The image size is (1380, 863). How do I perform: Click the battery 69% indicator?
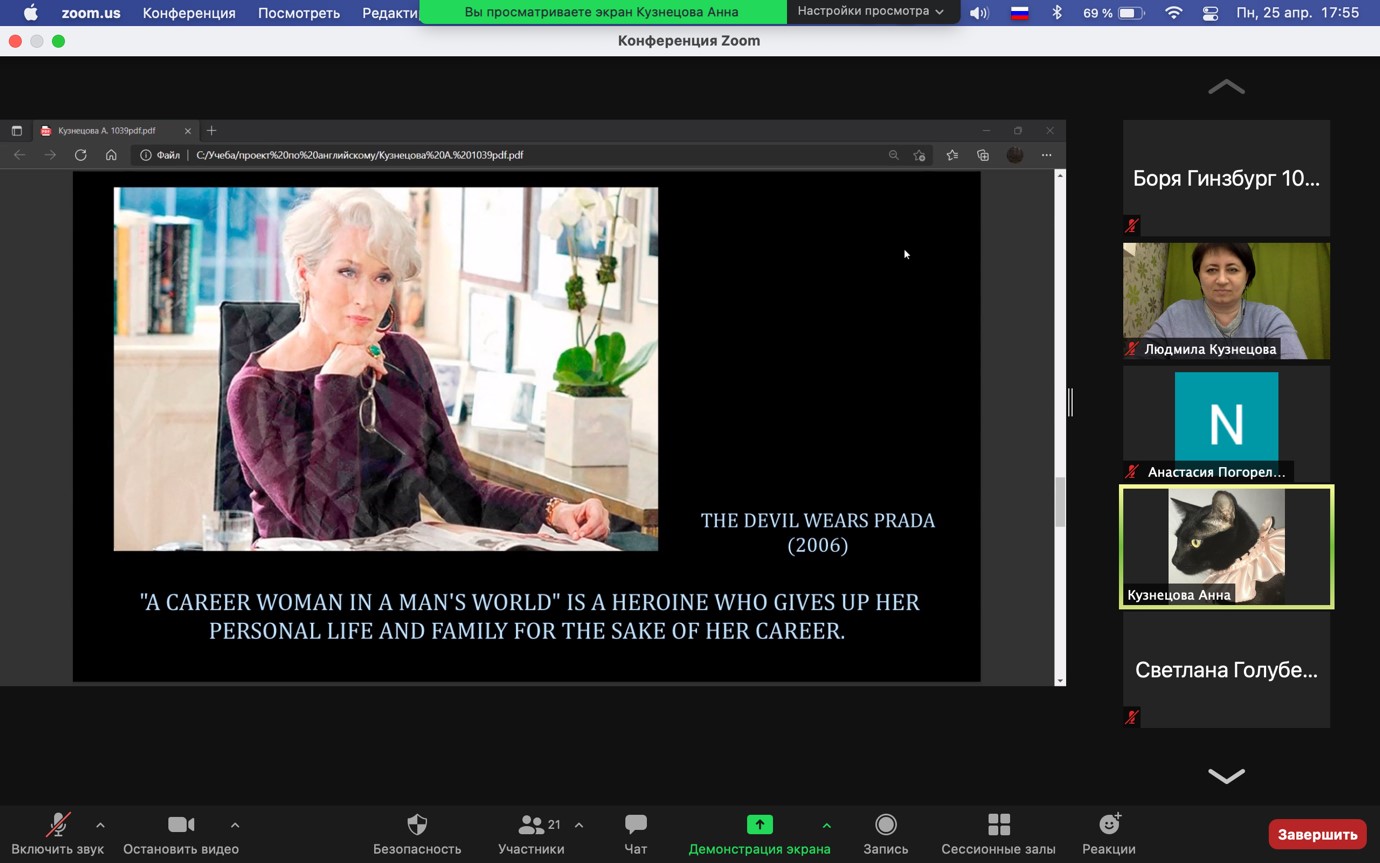point(1113,13)
